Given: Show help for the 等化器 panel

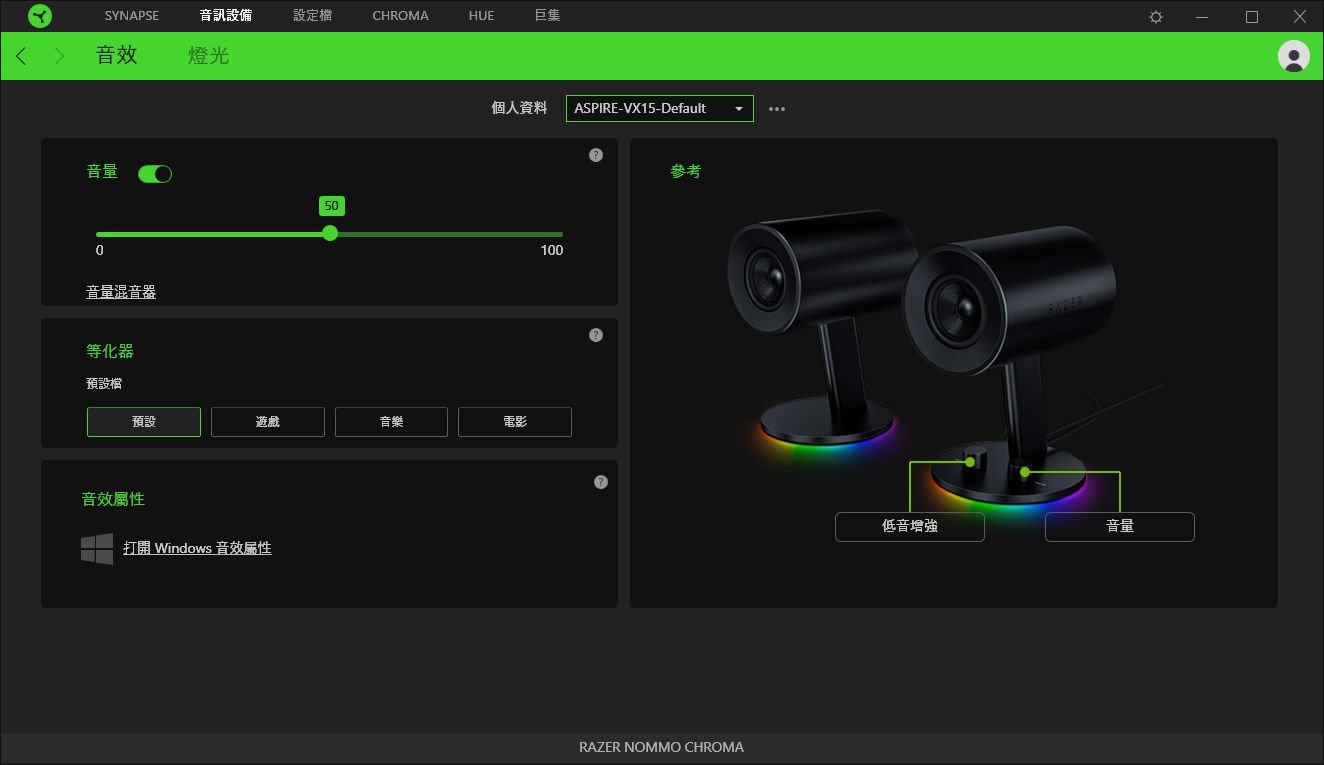Looking at the screenshot, I should (596, 335).
